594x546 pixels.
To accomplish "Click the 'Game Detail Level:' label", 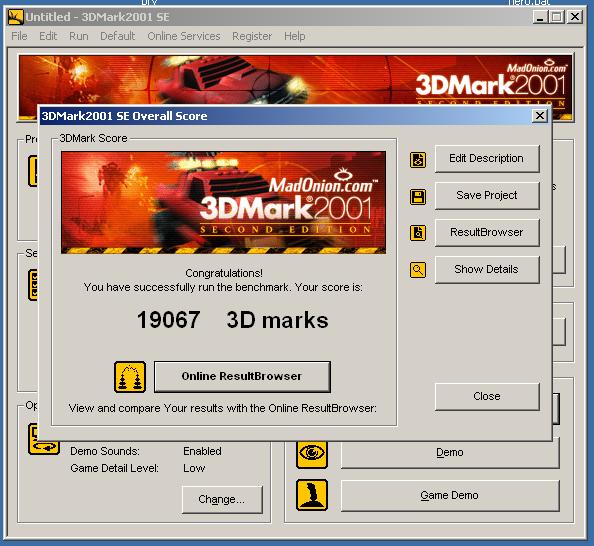I will coord(114,468).
